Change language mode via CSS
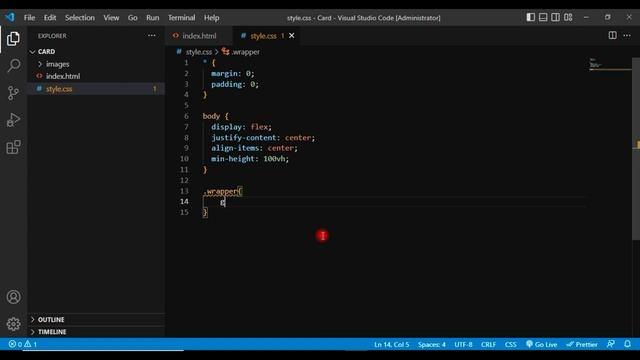 (x=510, y=344)
